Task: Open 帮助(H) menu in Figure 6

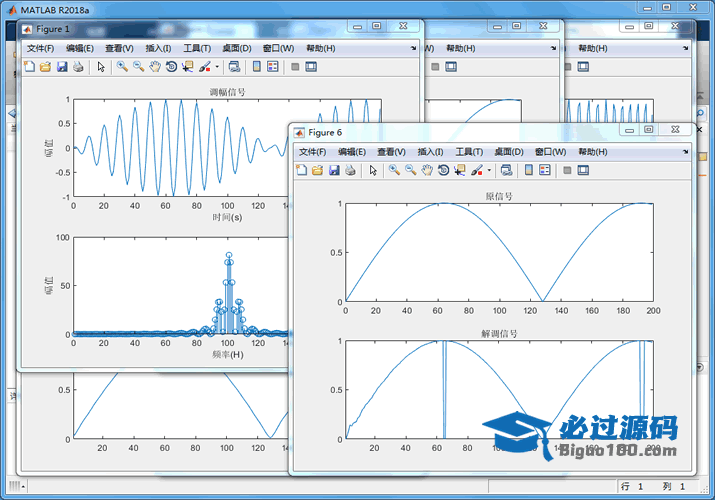Action: (593, 152)
